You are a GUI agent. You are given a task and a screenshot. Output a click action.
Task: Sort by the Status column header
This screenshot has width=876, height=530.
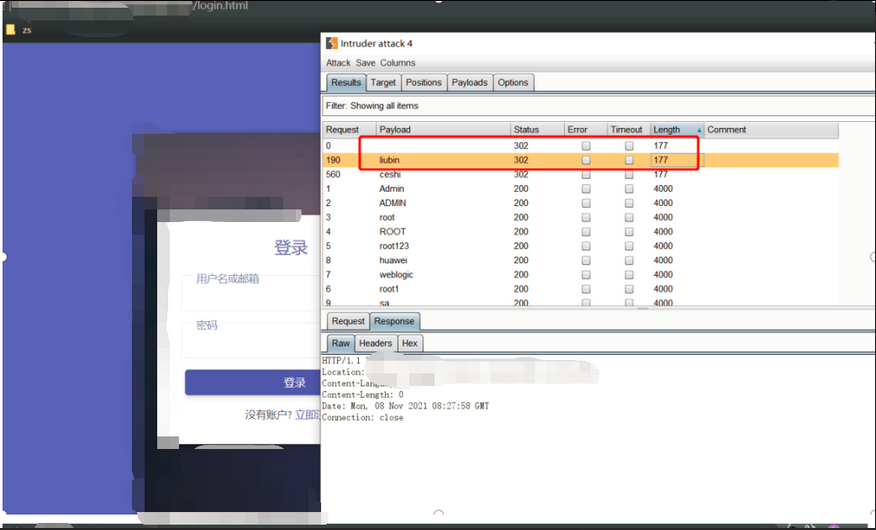(x=537, y=130)
